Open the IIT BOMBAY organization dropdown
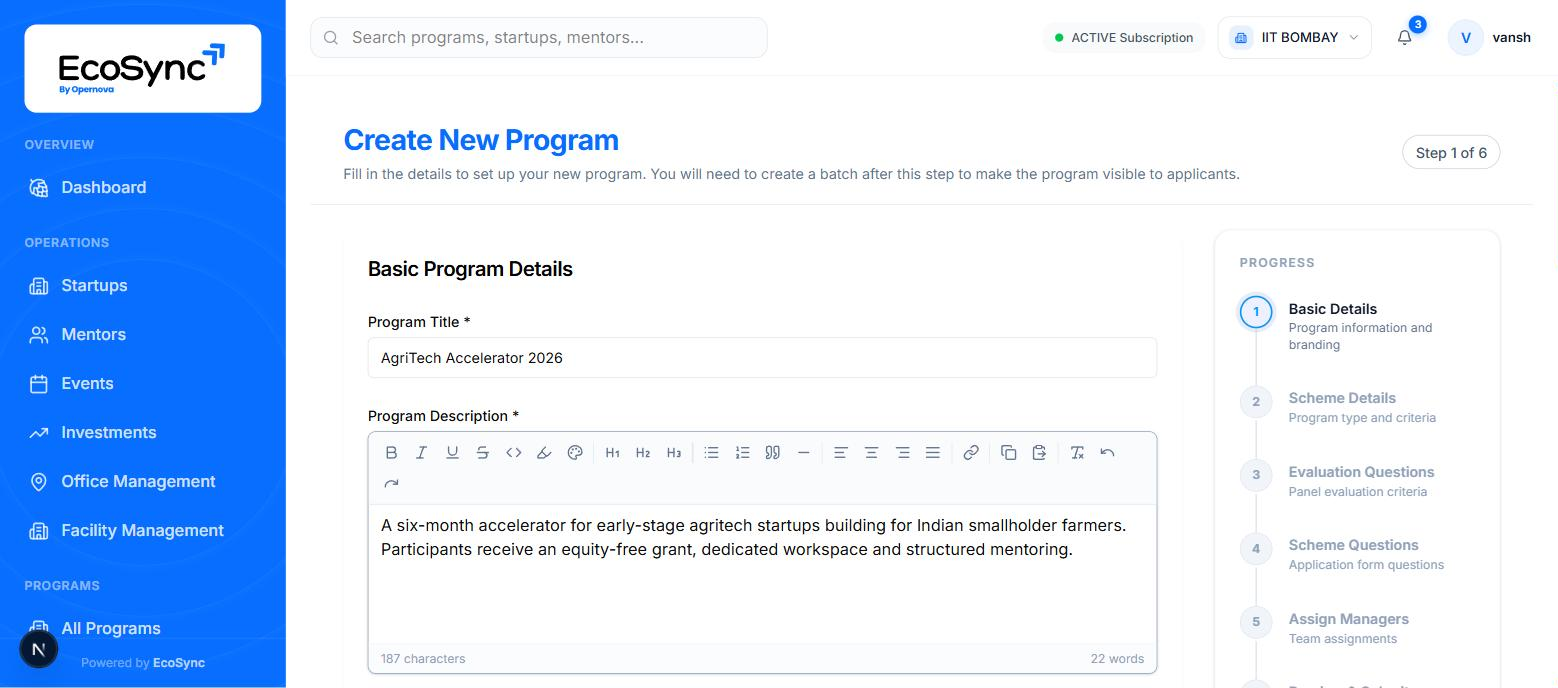 (x=1295, y=38)
